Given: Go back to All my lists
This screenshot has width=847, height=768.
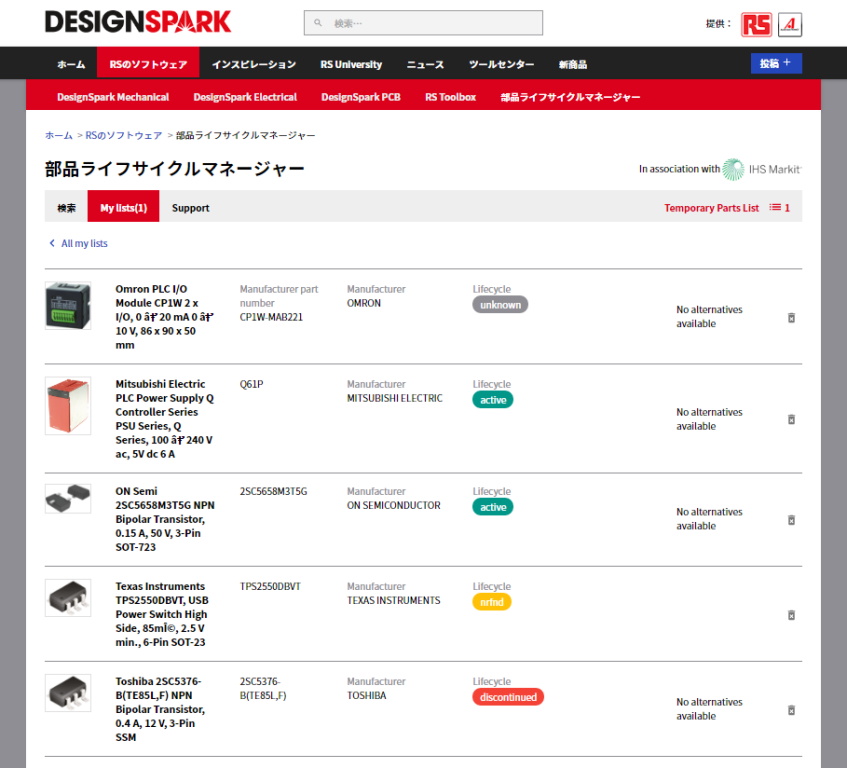Looking at the screenshot, I should tap(78, 243).
